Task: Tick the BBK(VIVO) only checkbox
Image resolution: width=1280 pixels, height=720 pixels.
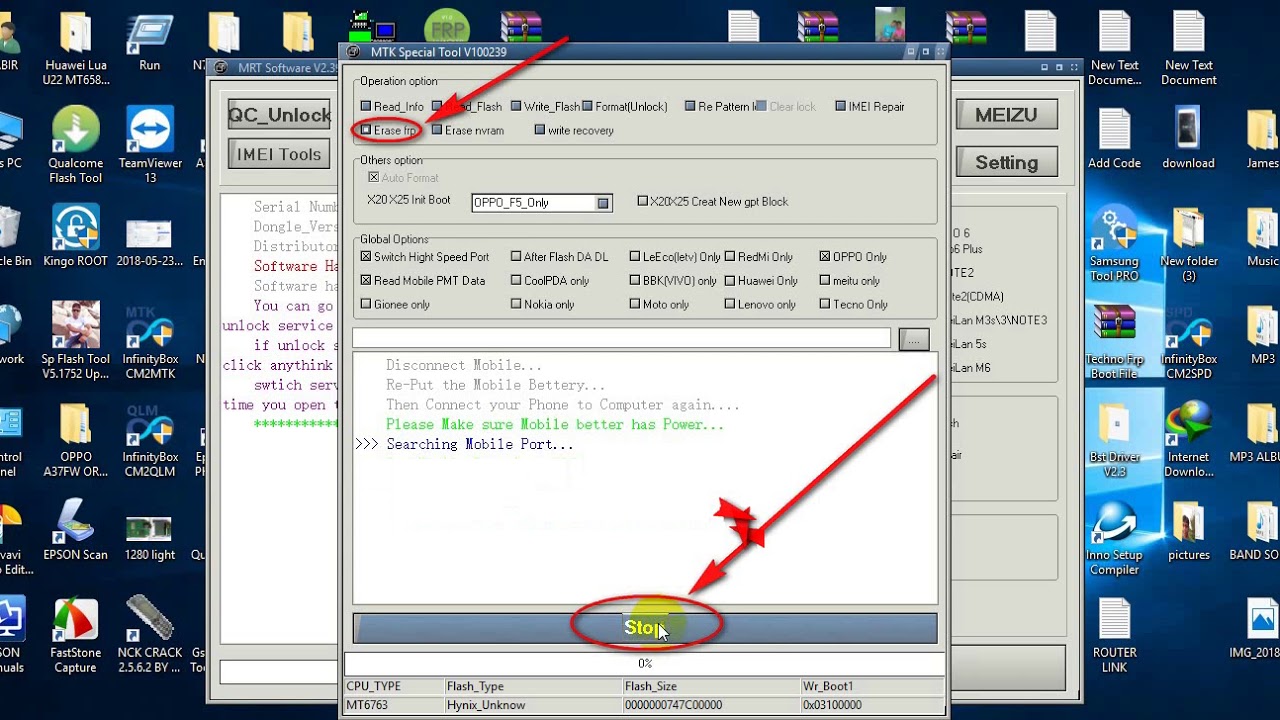Action: click(x=635, y=281)
